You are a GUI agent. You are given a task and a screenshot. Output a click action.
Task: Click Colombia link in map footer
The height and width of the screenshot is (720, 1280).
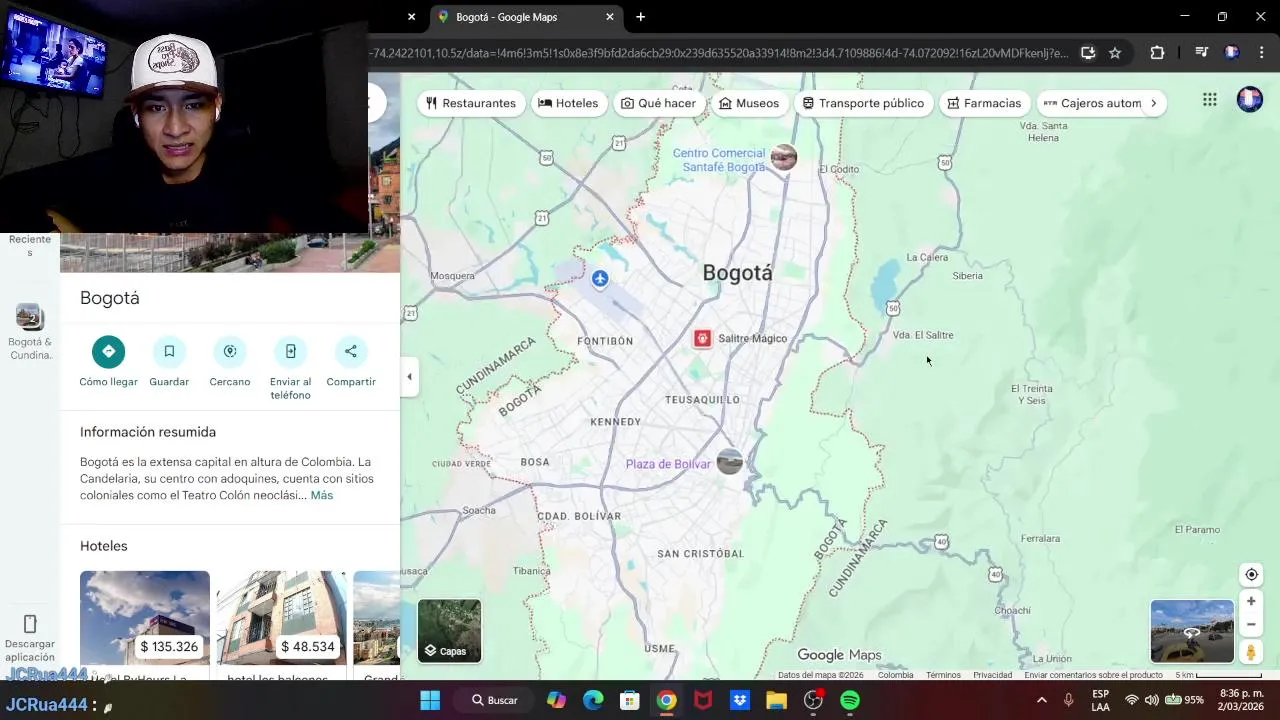(896, 675)
